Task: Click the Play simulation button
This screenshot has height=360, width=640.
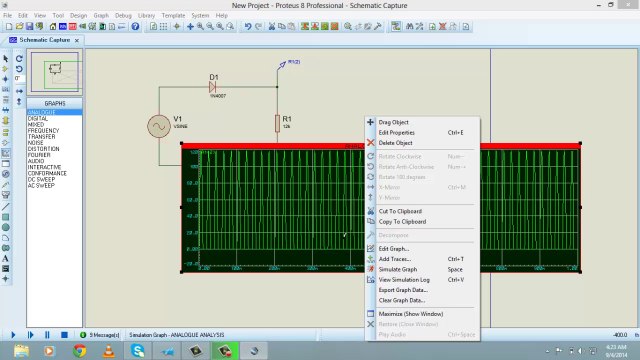Action: pos(13,335)
